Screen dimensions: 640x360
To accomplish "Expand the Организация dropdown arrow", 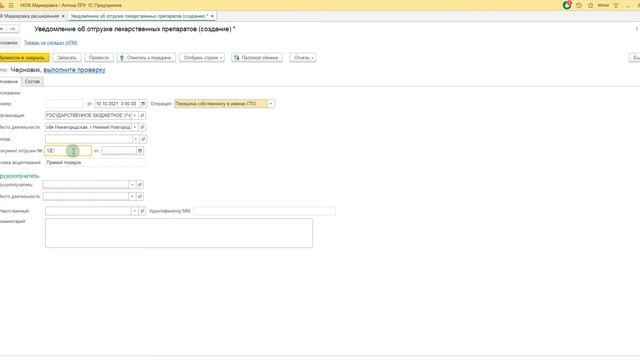I will [x=135, y=116].
